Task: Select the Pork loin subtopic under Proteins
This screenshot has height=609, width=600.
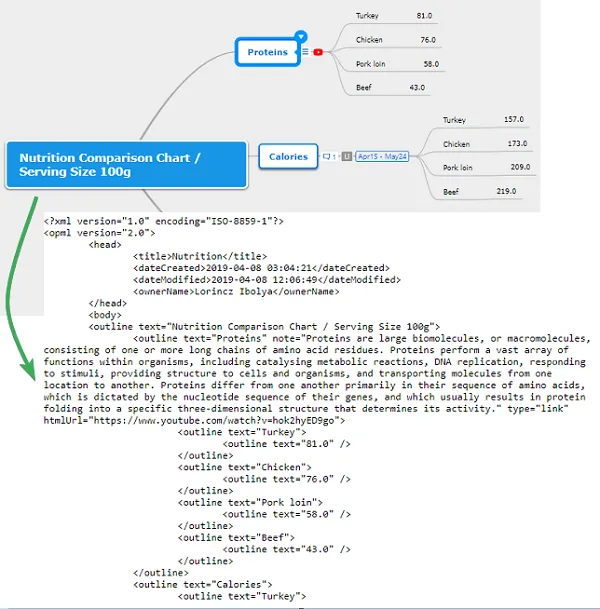Action: pyautogui.click(x=369, y=64)
